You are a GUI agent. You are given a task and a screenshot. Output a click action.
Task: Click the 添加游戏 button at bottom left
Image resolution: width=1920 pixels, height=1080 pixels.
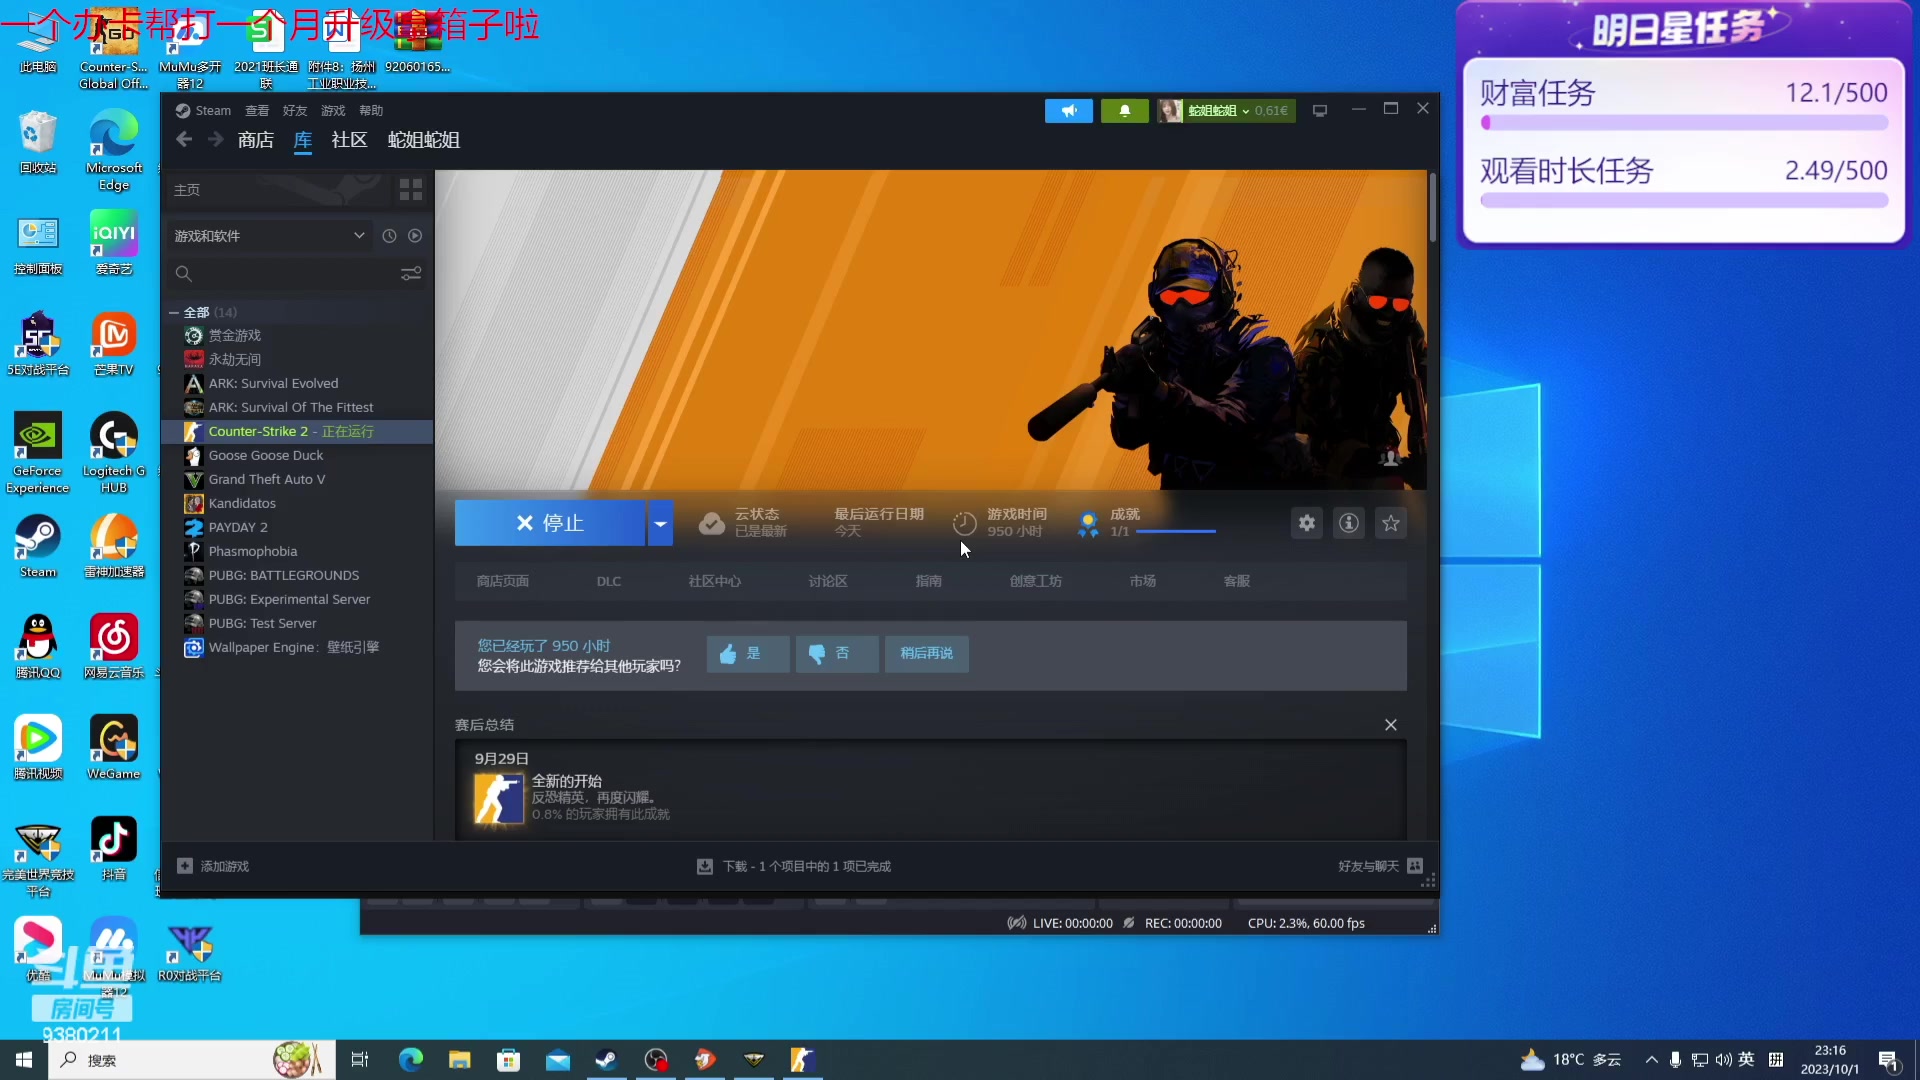(215, 865)
